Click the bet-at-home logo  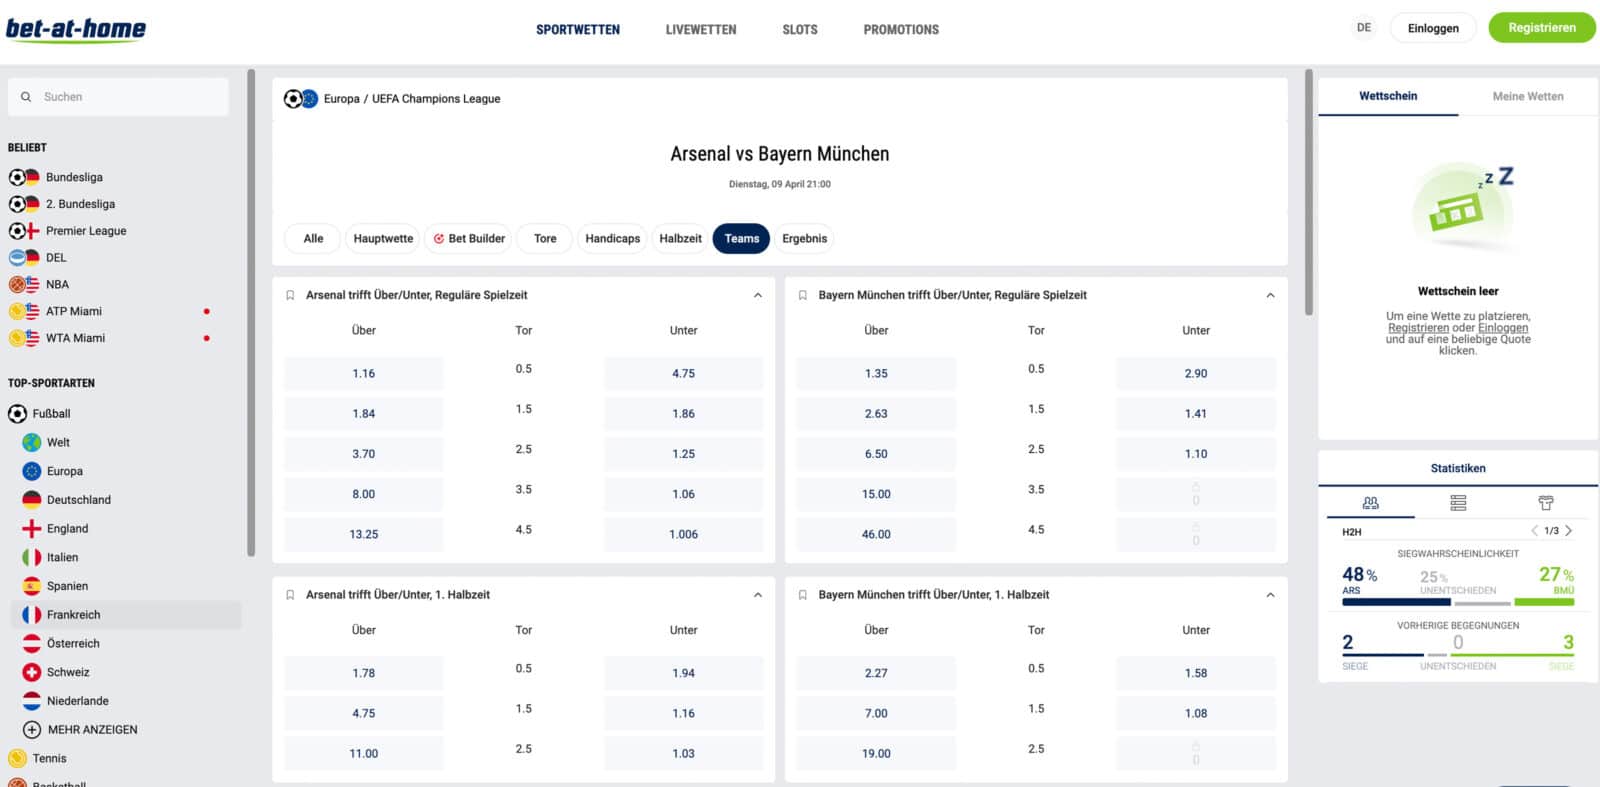pos(76,29)
